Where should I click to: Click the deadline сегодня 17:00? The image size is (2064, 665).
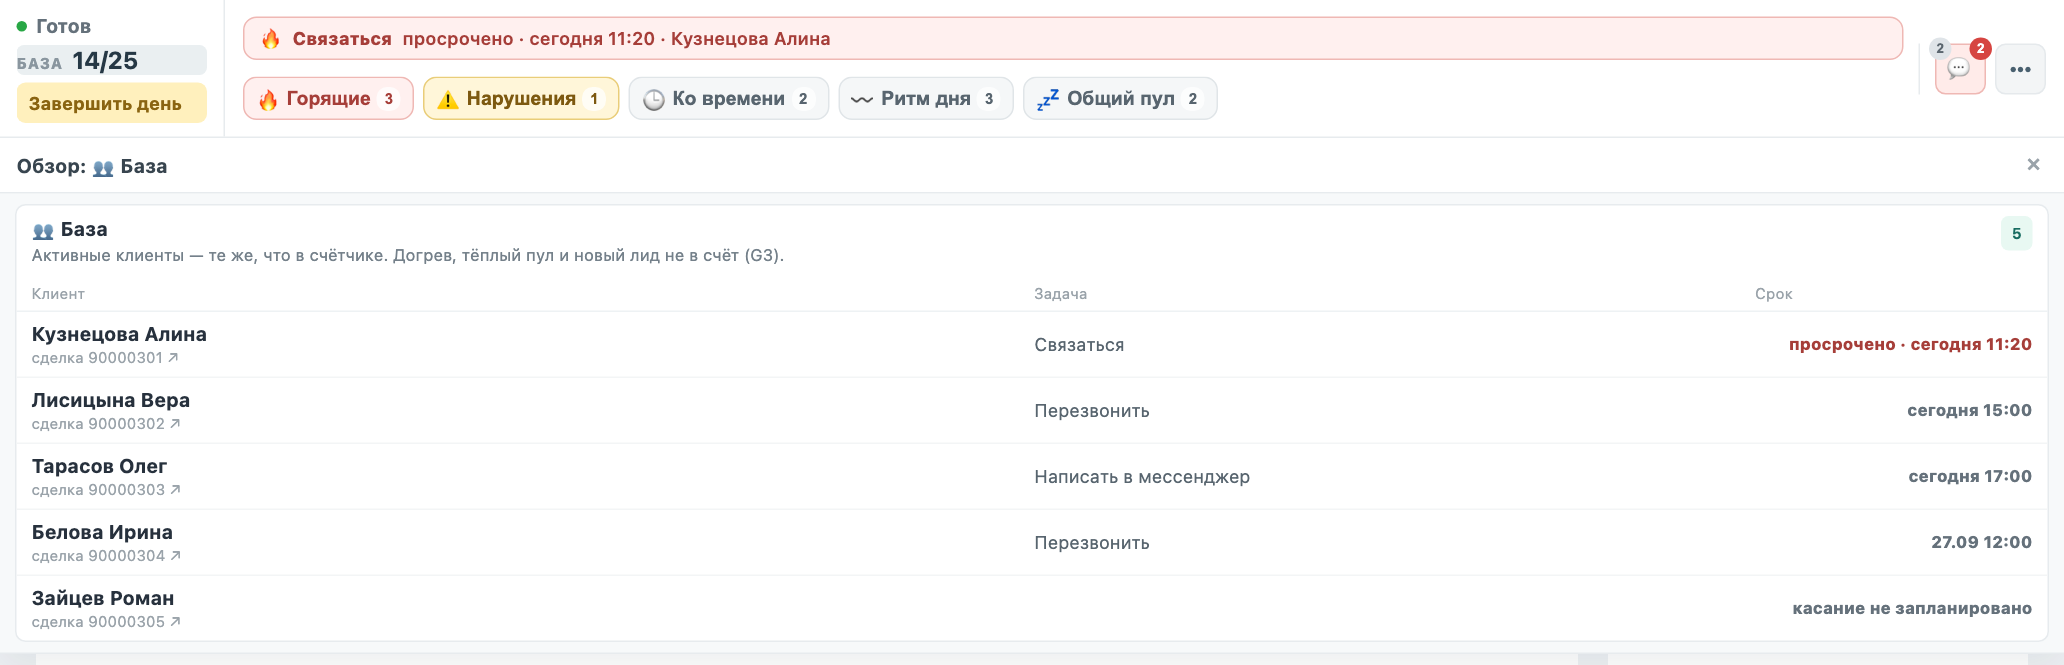pos(1970,476)
